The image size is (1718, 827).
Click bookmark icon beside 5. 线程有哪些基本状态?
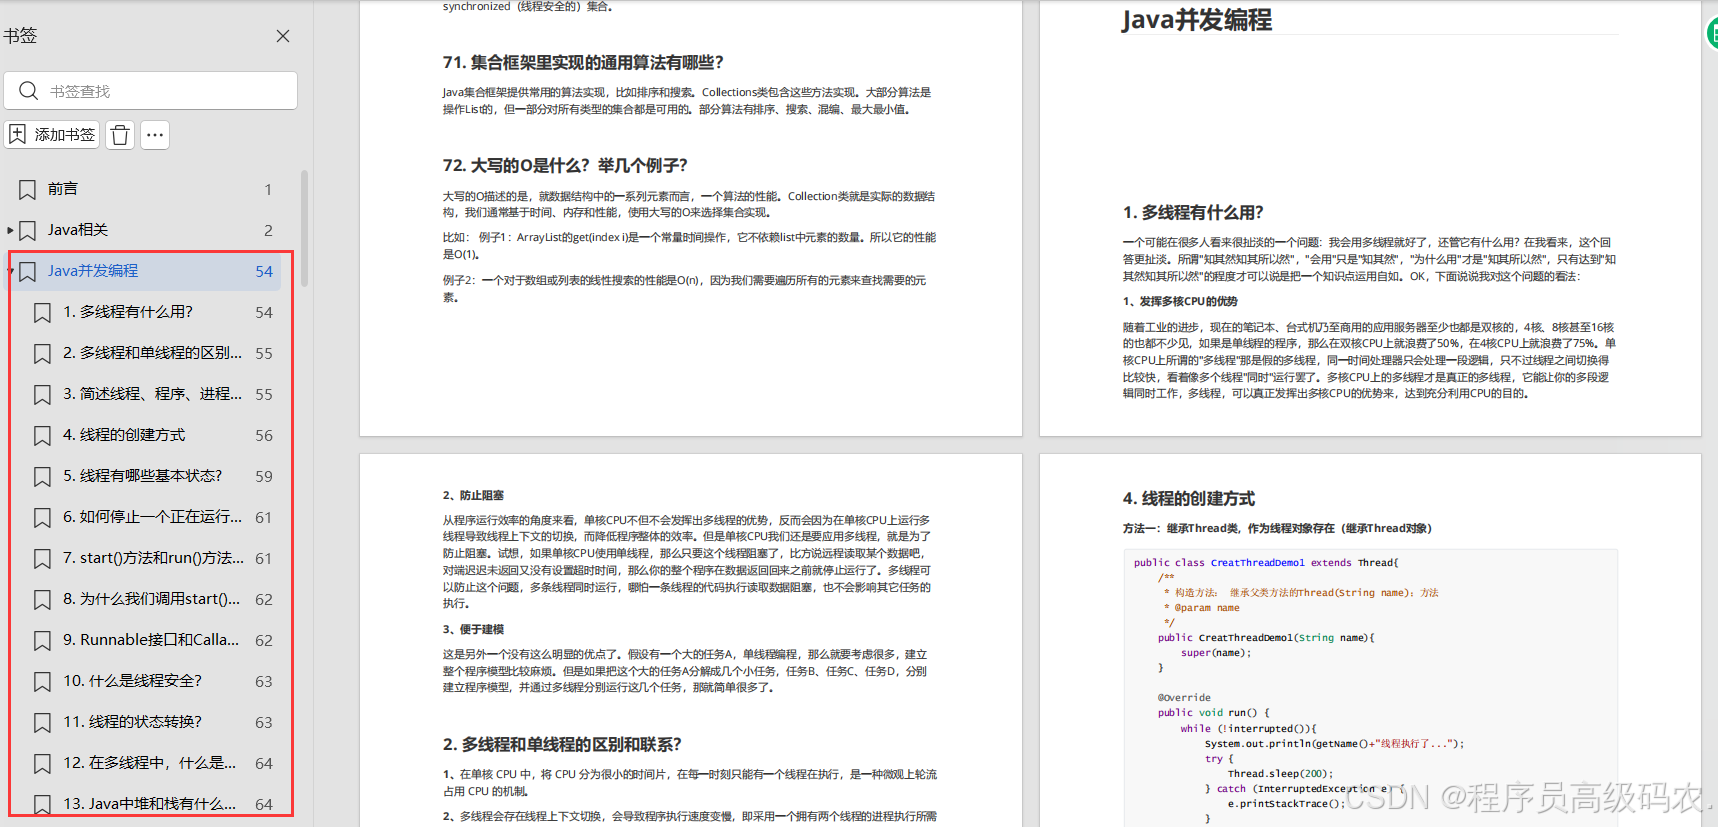42,477
